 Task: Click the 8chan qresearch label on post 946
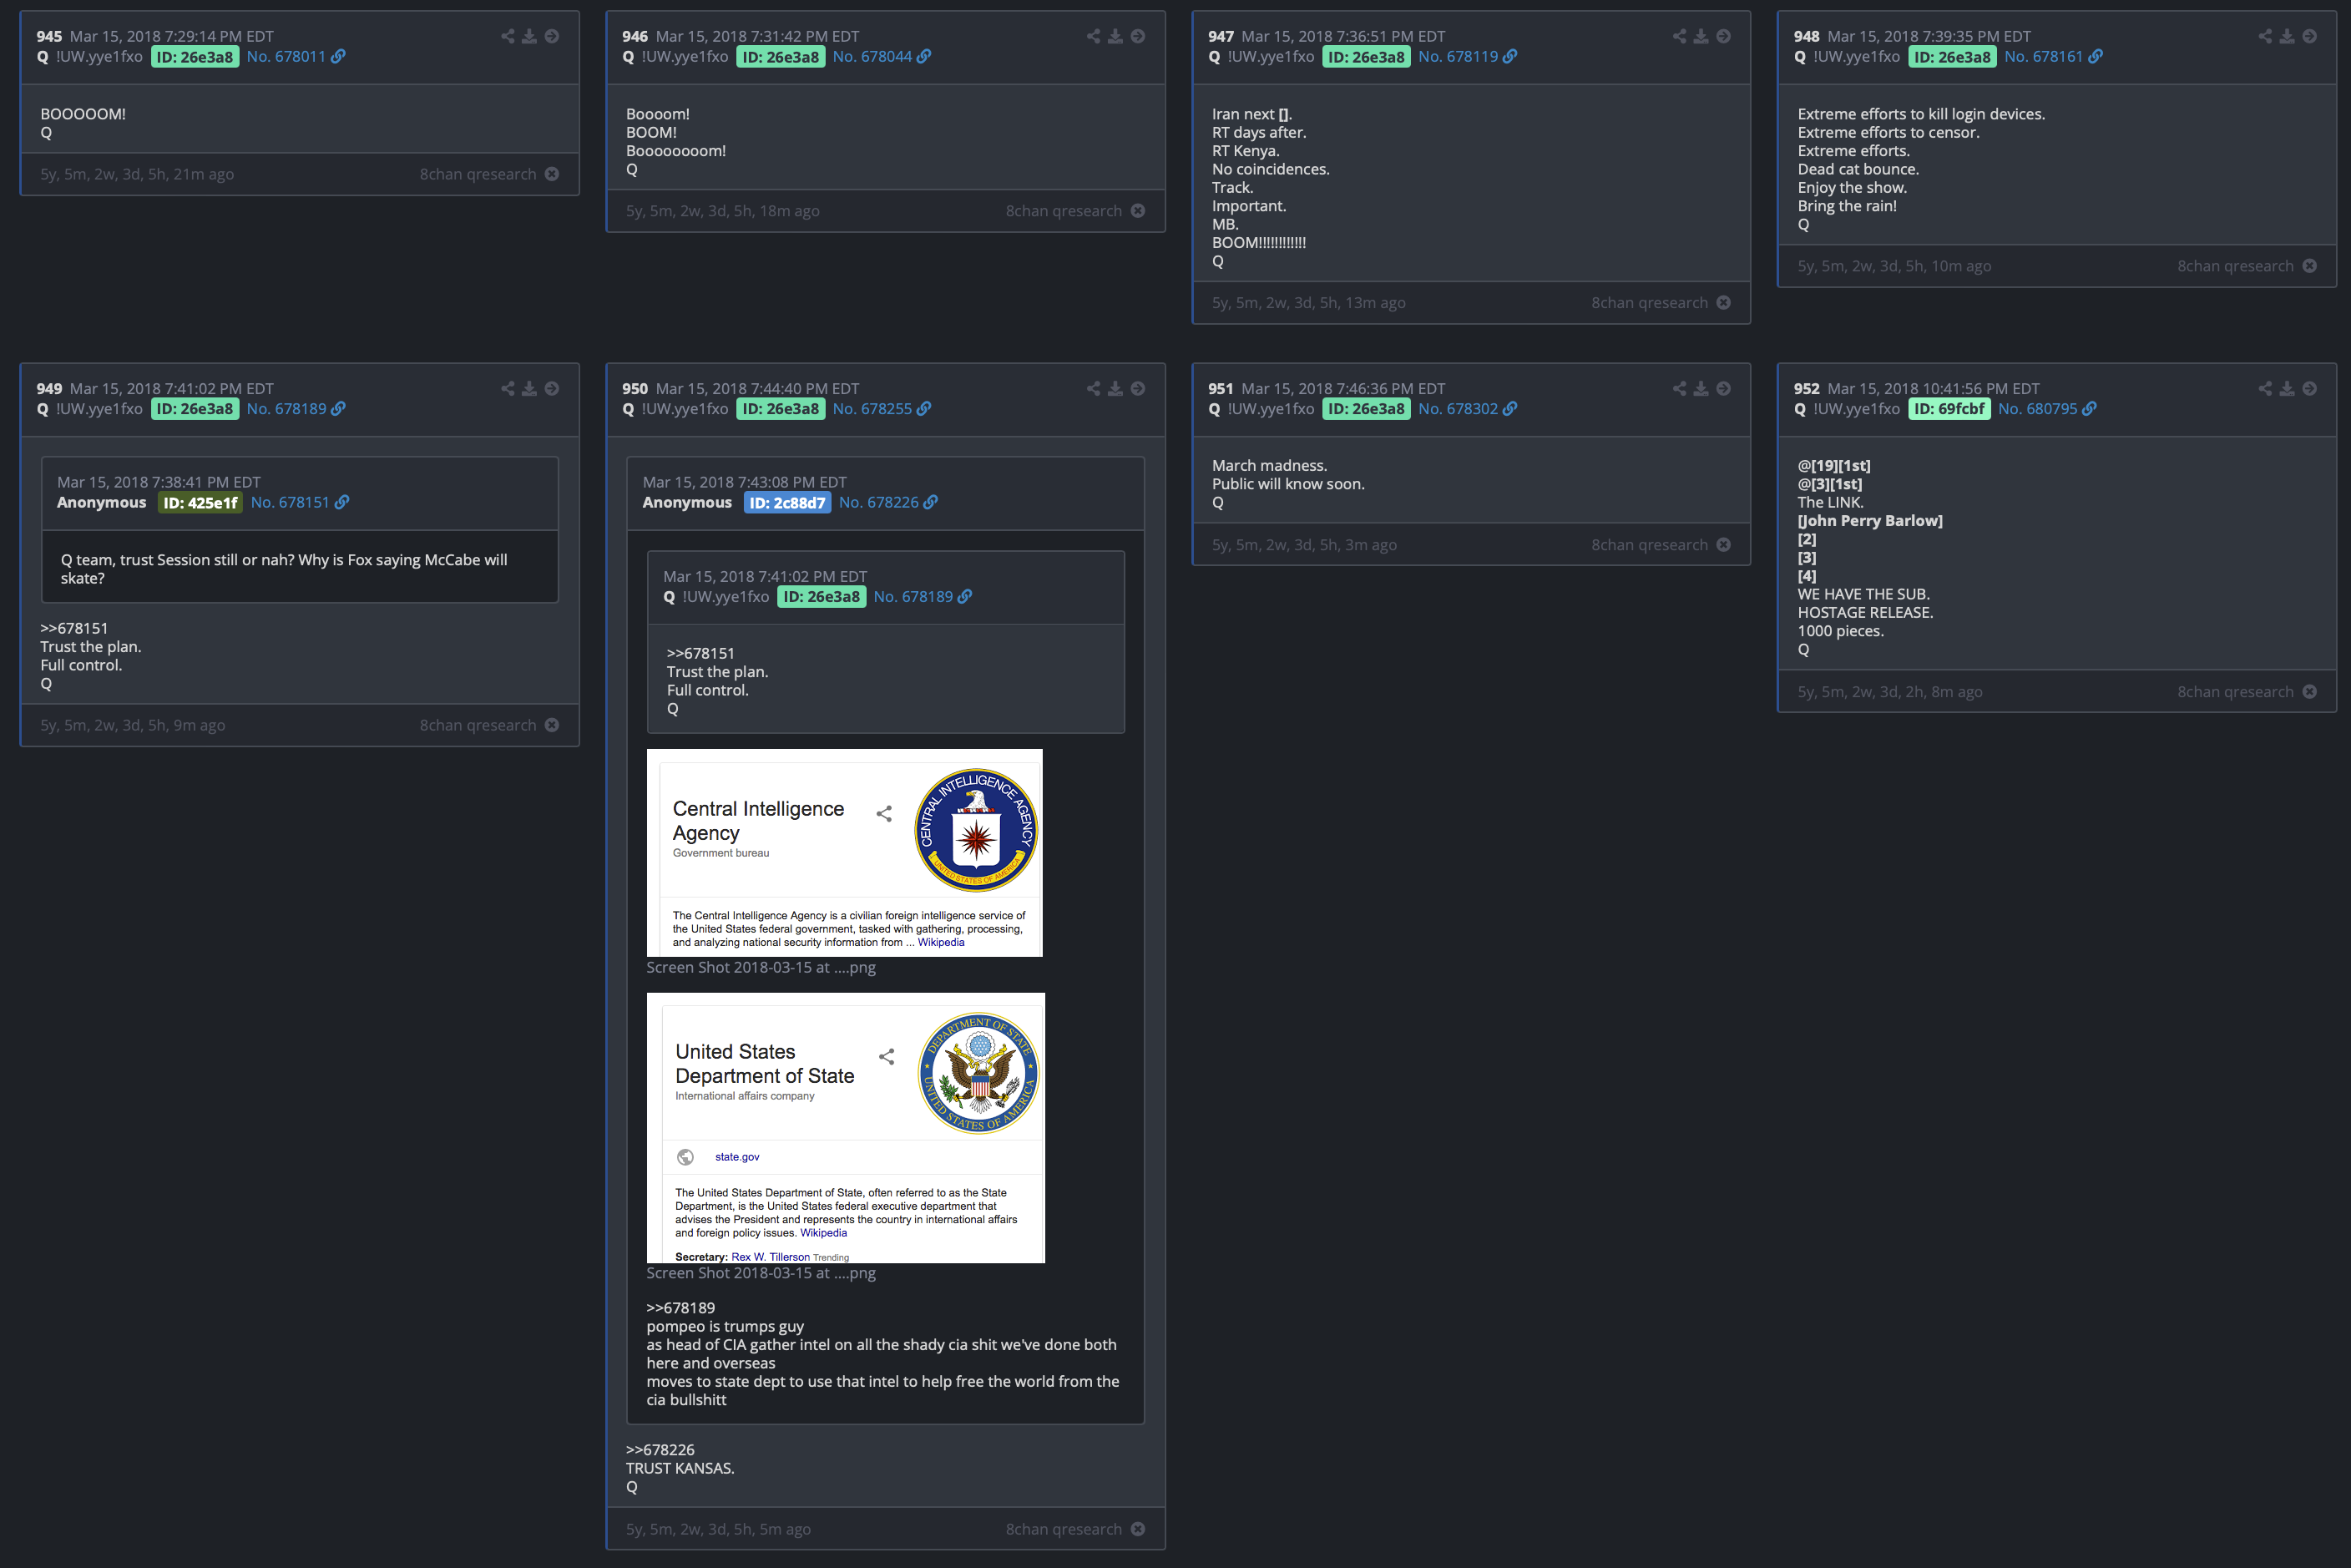1064,211
